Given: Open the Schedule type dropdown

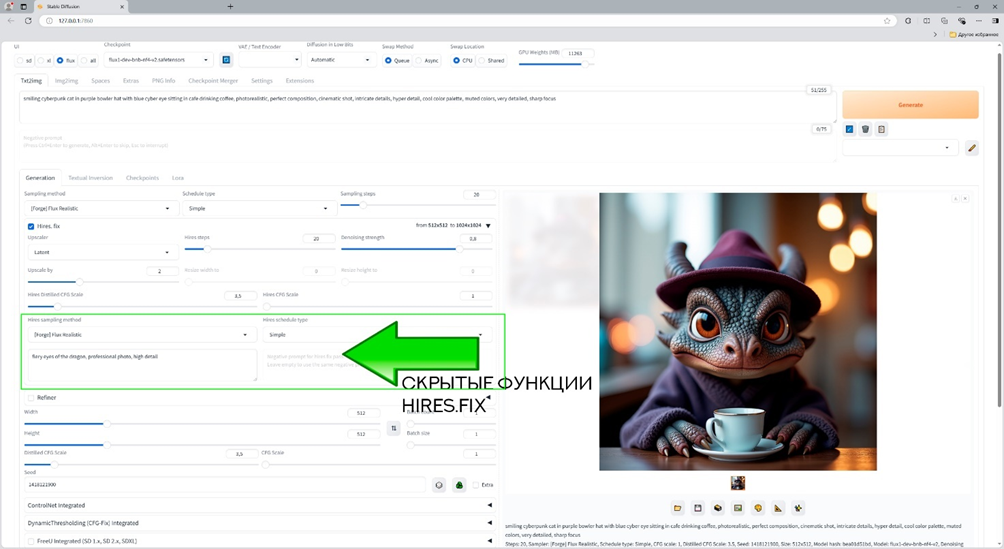Looking at the screenshot, I should click(x=259, y=208).
